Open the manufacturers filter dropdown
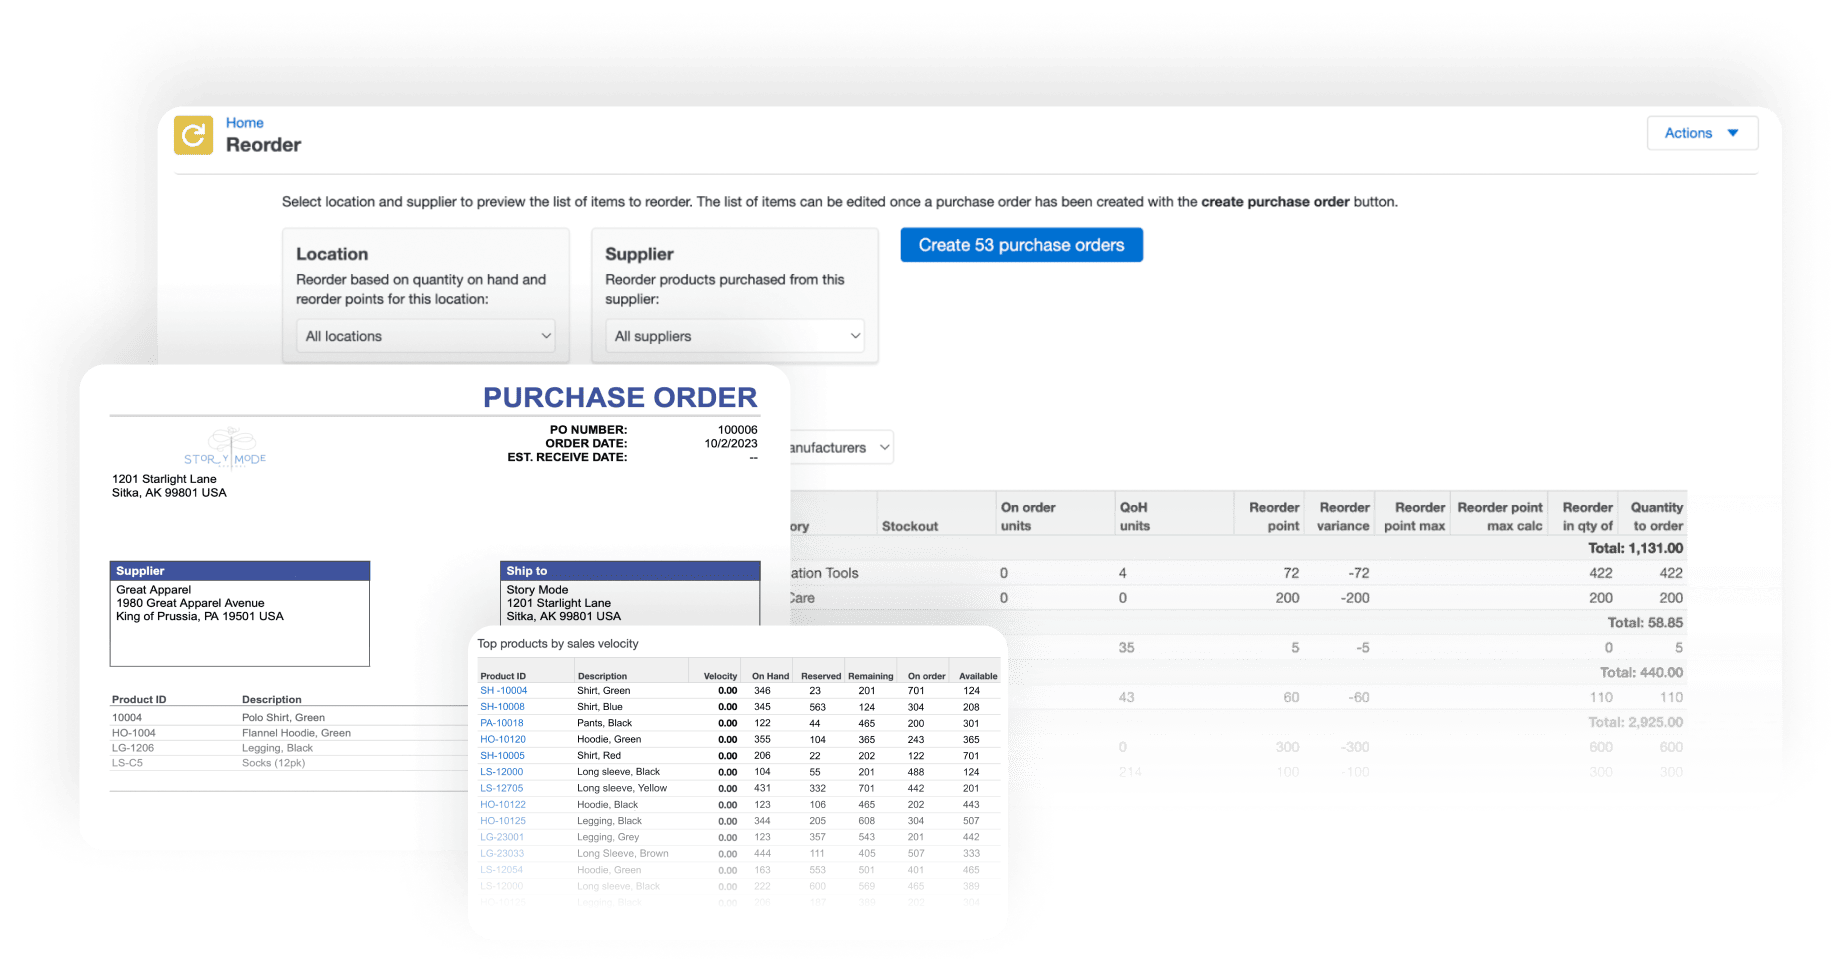 840,448
